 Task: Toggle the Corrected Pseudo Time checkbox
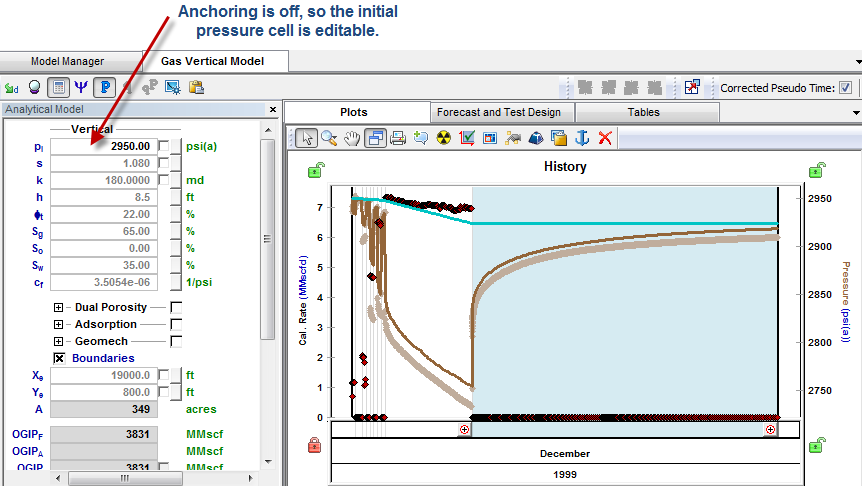point(846,88)
